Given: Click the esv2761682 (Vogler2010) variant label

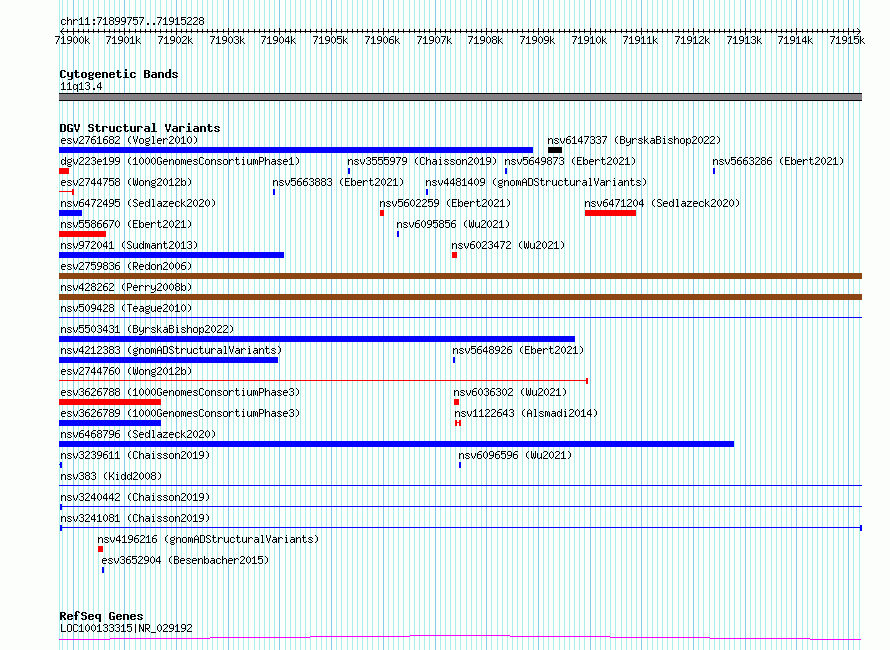Looking at the screenshot, I should point(129,140).
